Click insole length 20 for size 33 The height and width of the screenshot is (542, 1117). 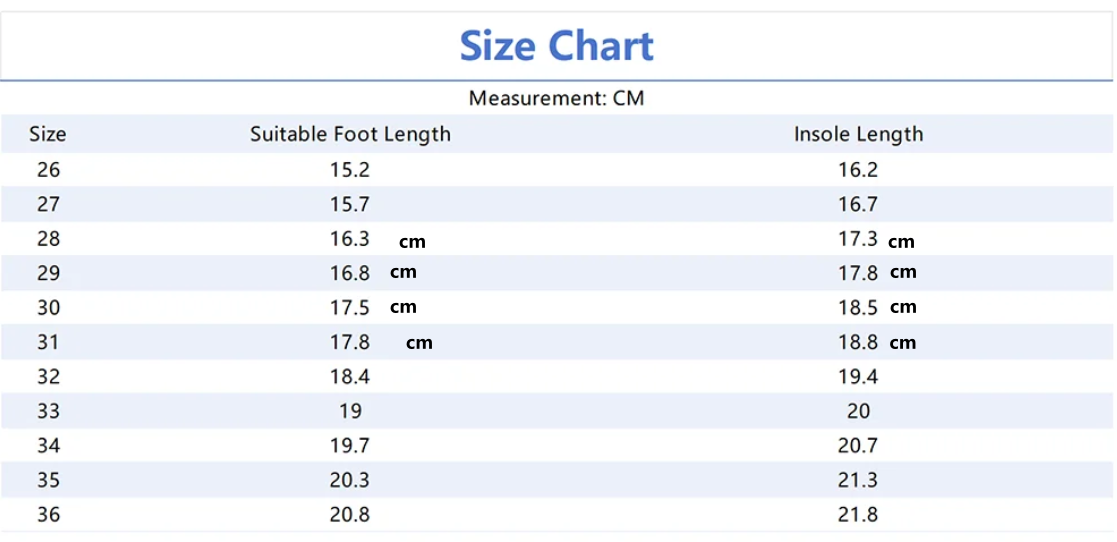coord(858,411)
